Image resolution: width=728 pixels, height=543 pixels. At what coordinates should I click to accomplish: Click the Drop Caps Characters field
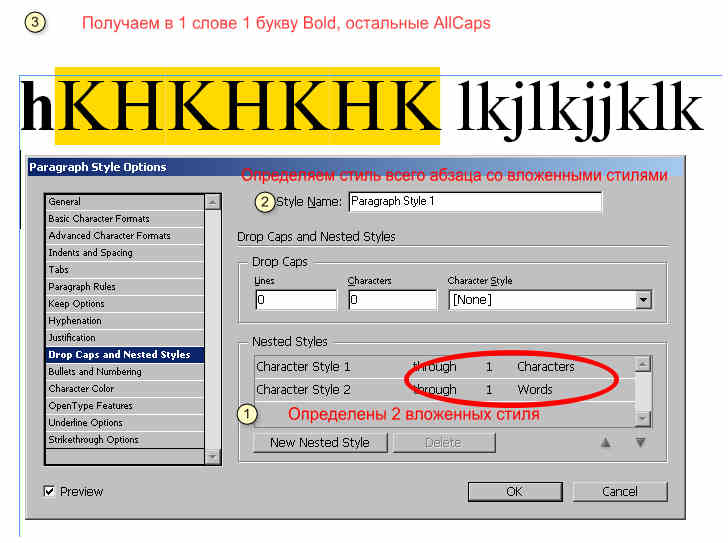click(x=392, y=300)
